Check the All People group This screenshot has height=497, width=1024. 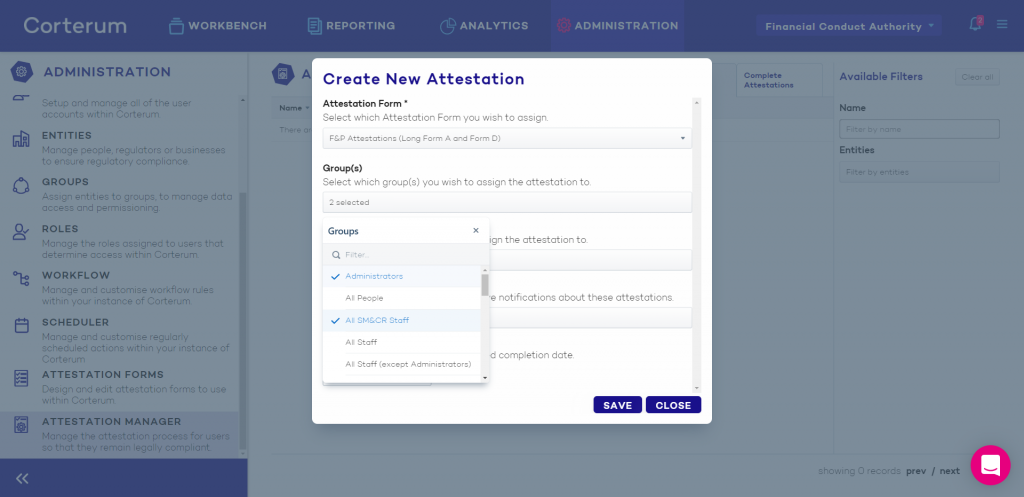point(402,298)
